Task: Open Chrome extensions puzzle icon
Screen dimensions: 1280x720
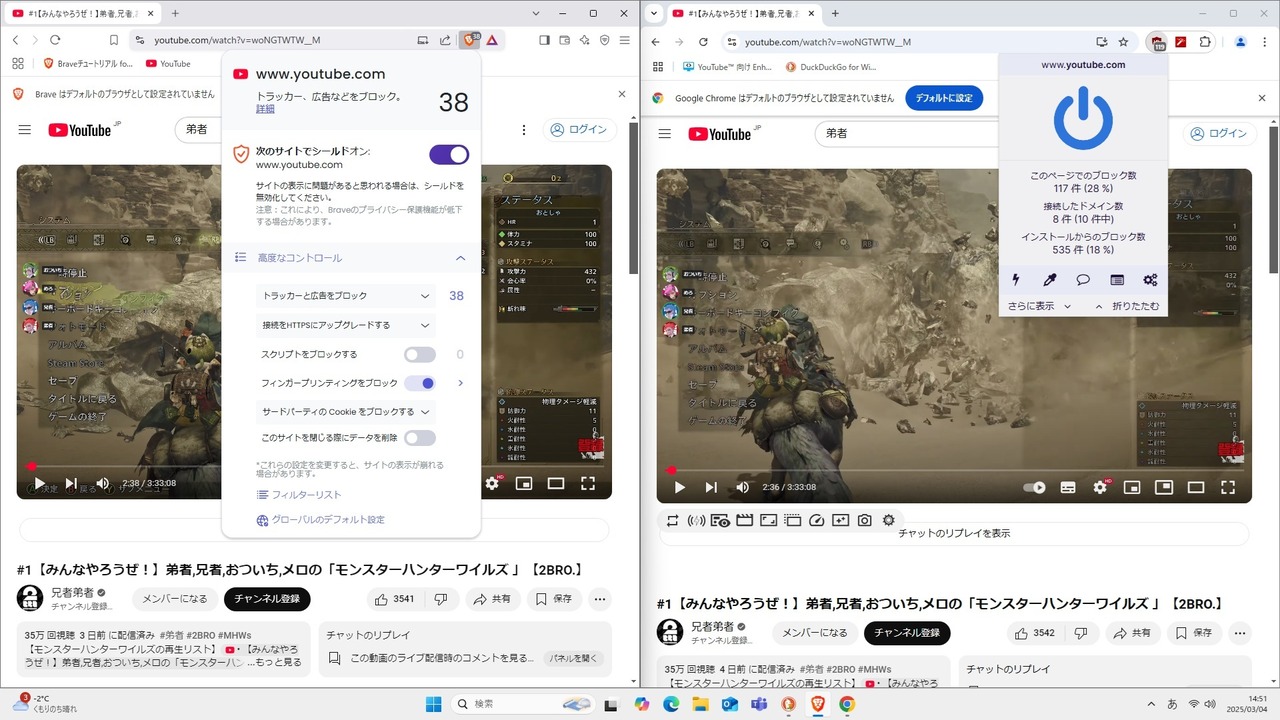Action: 1204,42
